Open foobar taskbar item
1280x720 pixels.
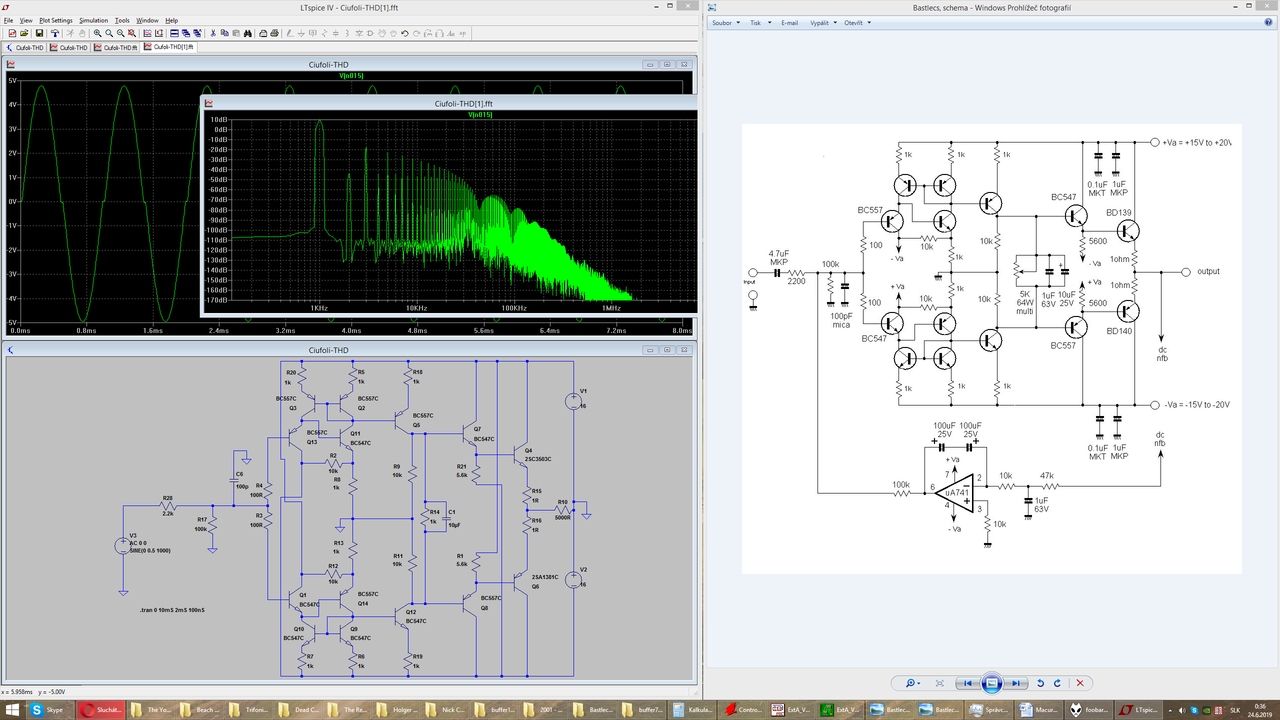click(1089, 709)
